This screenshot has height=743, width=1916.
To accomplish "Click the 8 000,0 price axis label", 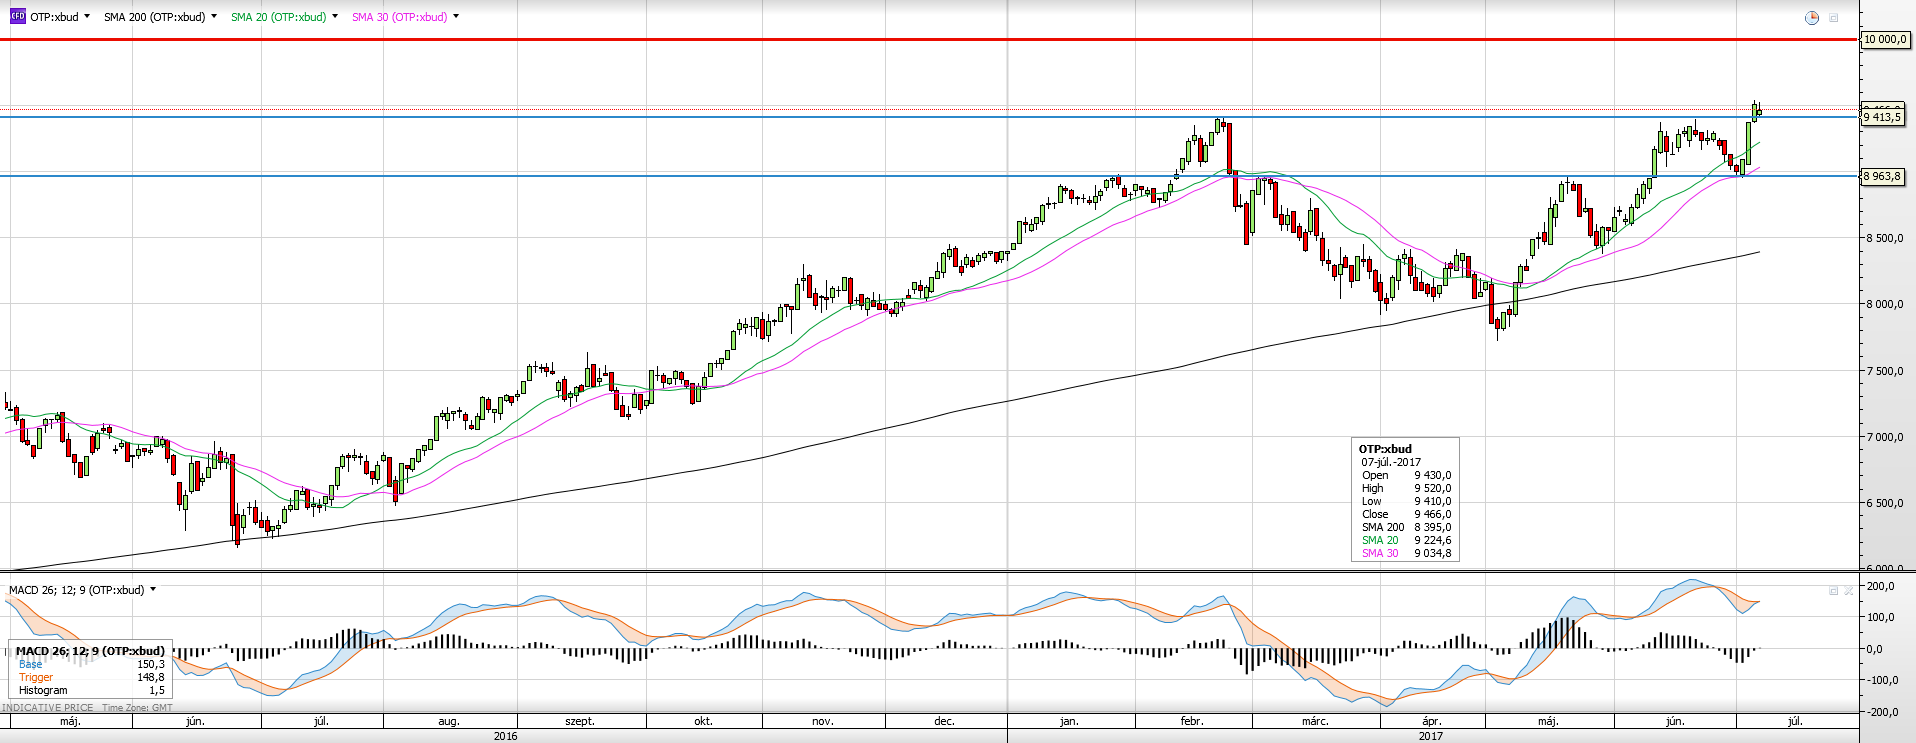I will (1884, 304).
